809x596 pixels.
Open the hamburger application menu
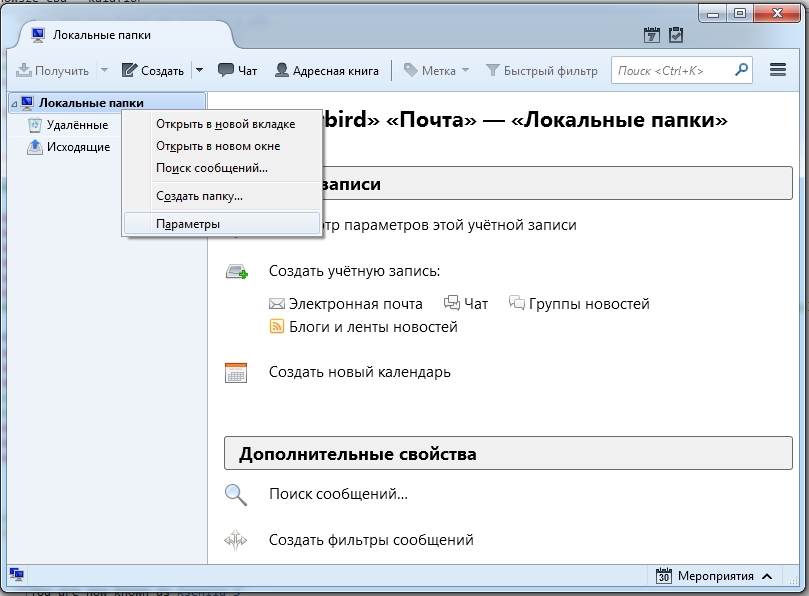pos(778,70)
